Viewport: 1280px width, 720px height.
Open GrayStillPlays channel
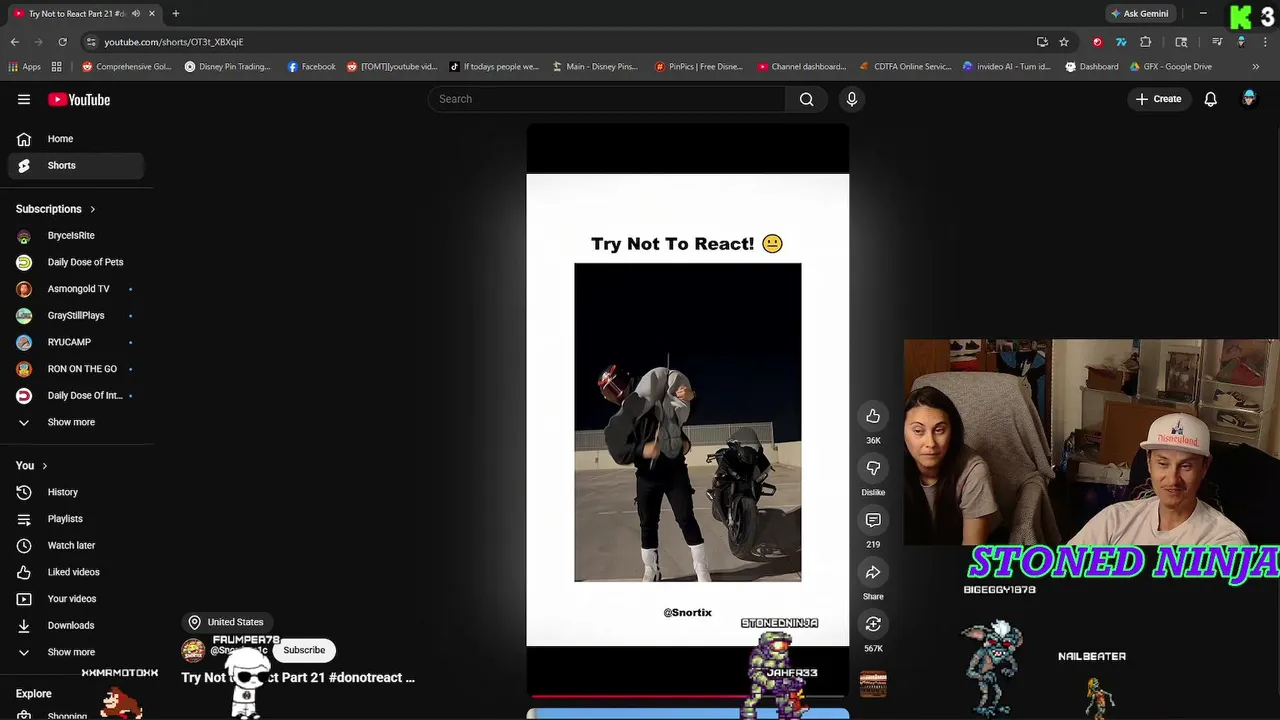pyautogui.click(x=75, y=315)
